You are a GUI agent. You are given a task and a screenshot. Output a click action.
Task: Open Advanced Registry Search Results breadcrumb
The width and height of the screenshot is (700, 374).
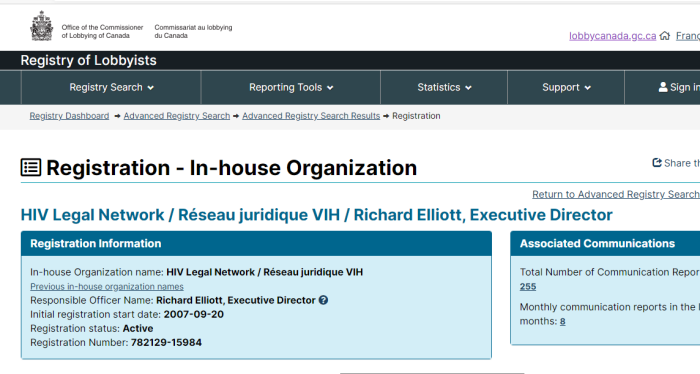pos(311,116)
